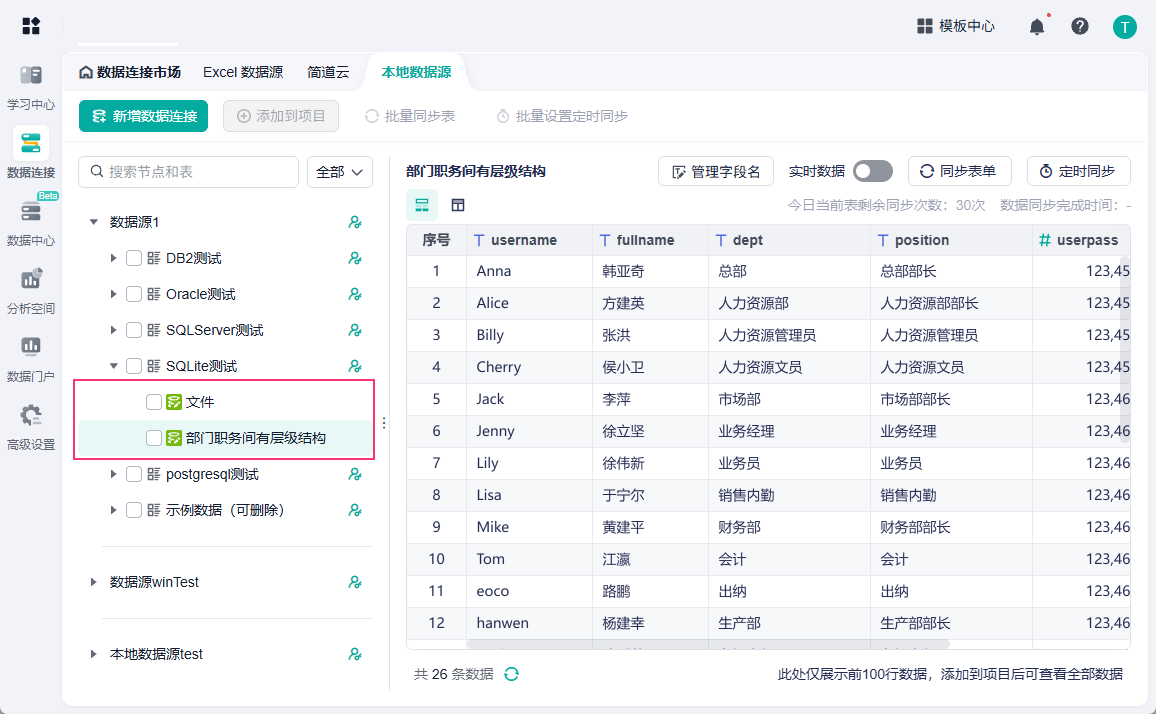Select the 文件 table row
Screen dimensions: 1156x714
225,402
